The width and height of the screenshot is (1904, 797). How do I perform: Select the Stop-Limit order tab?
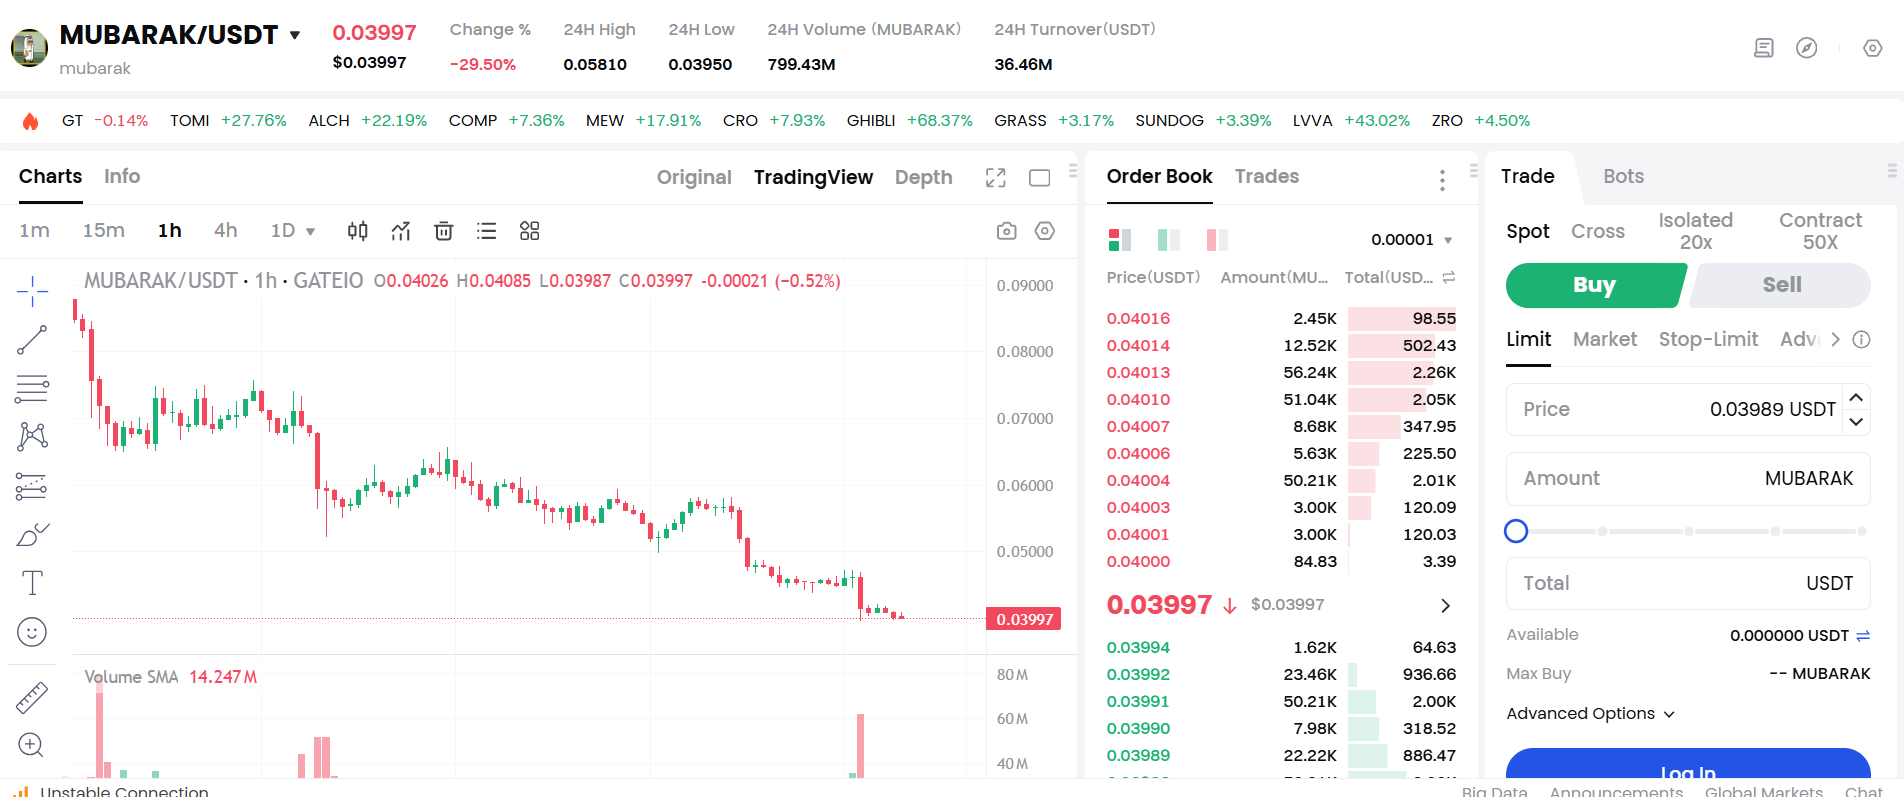point(1708,339)
